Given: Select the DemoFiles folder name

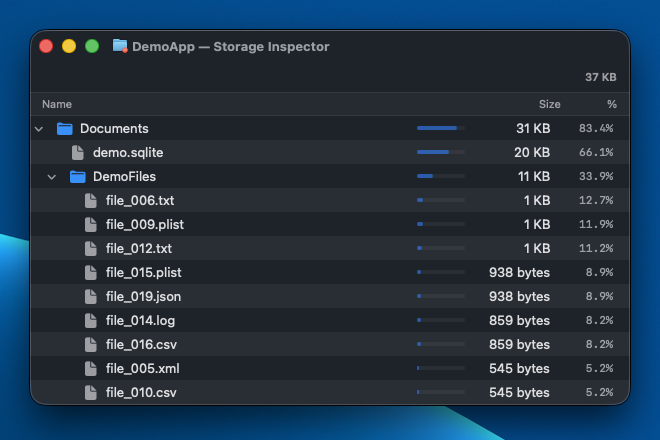Looking at the screenshot, I should pyautogui.click(x=124, y=176).
